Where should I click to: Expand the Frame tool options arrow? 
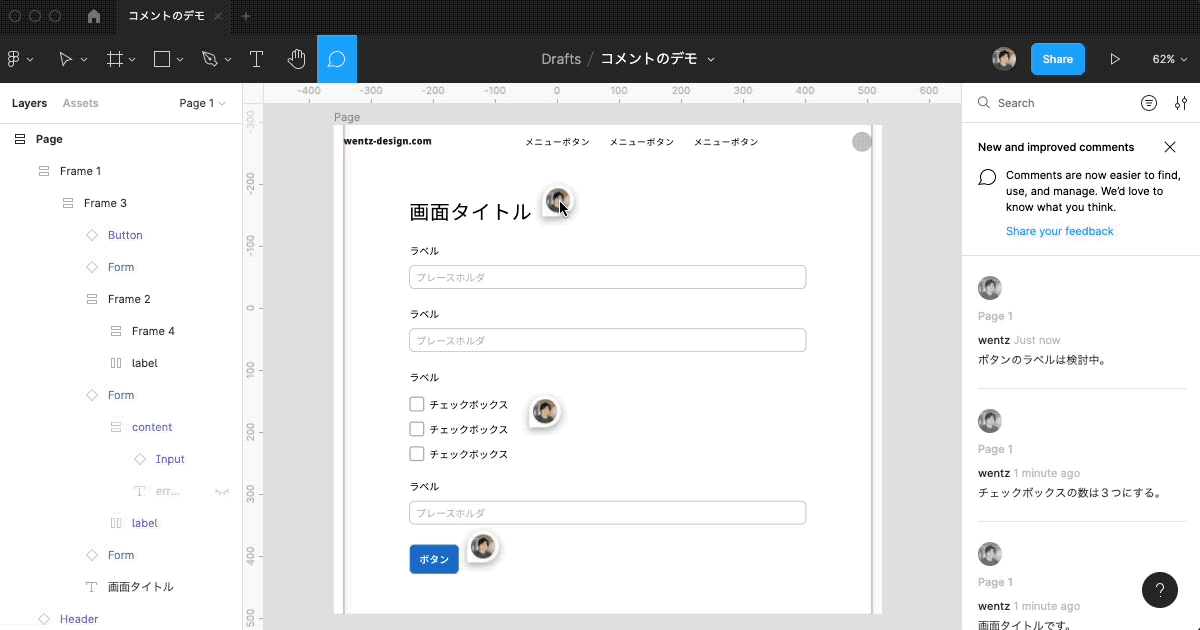pos(134,60)
